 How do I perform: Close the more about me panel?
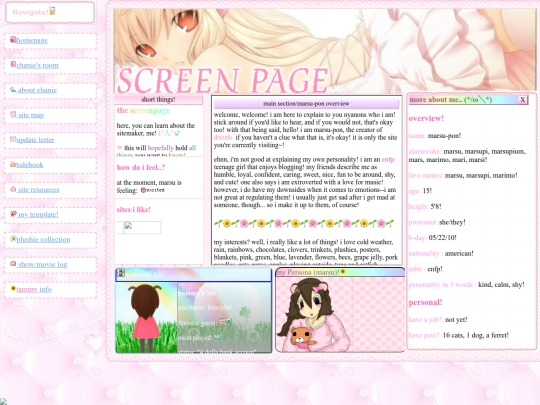pyautogui.click(x=522, y=100)
